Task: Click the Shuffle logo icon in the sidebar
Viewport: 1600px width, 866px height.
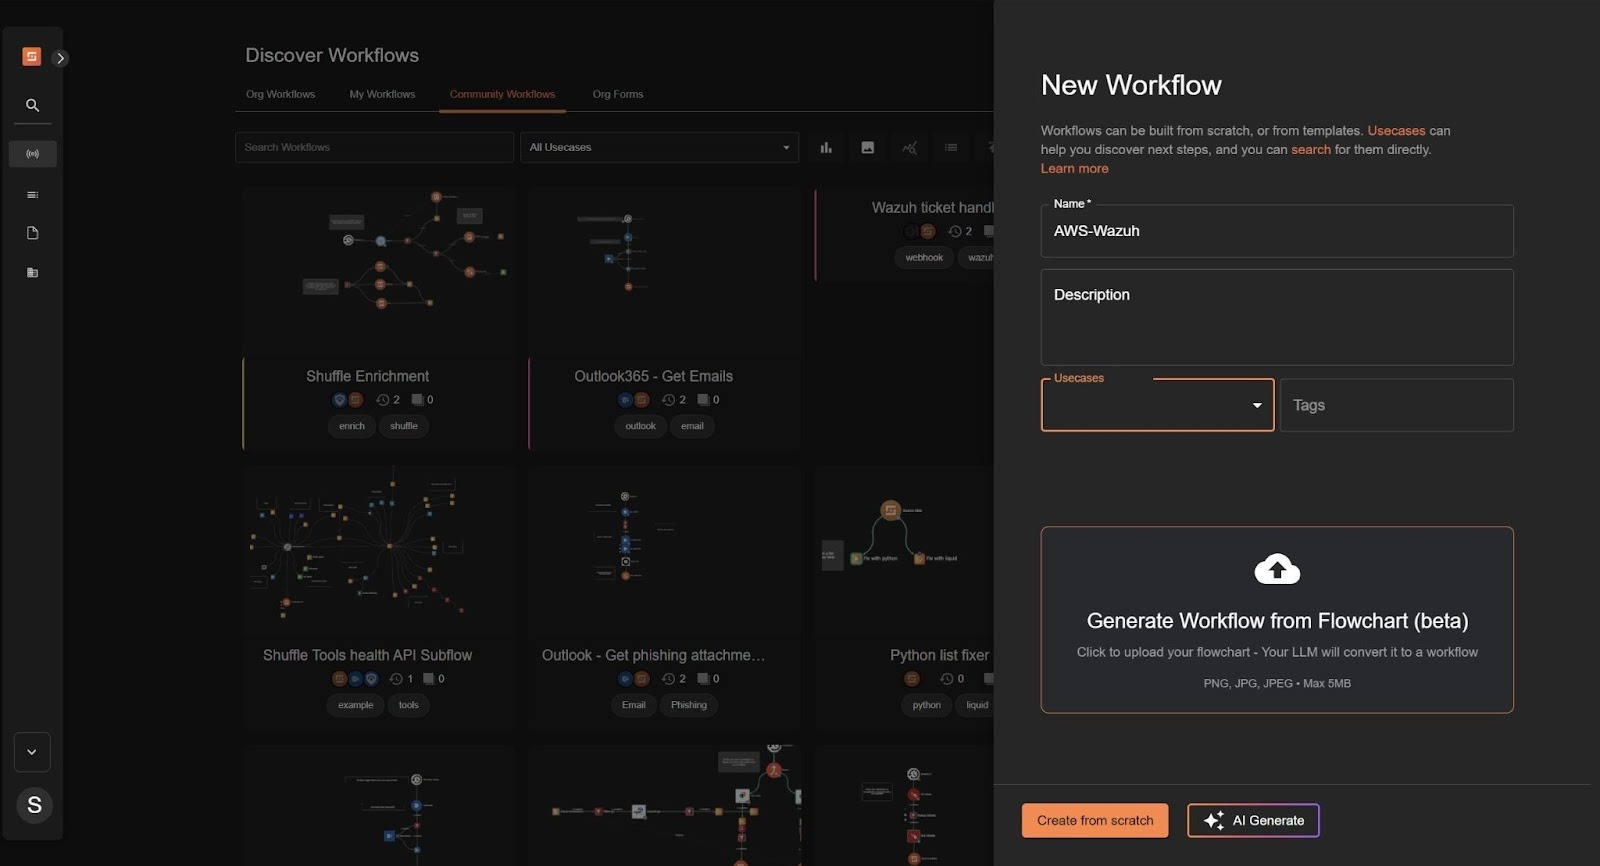Action: 31,57
